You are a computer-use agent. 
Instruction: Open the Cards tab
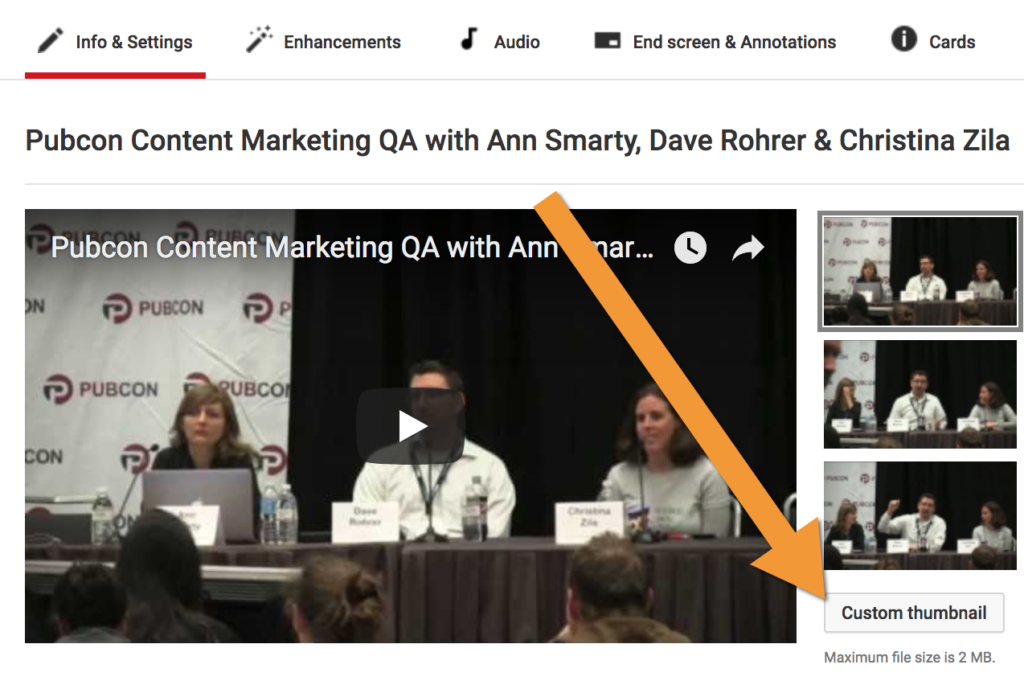tap(933, 41)
